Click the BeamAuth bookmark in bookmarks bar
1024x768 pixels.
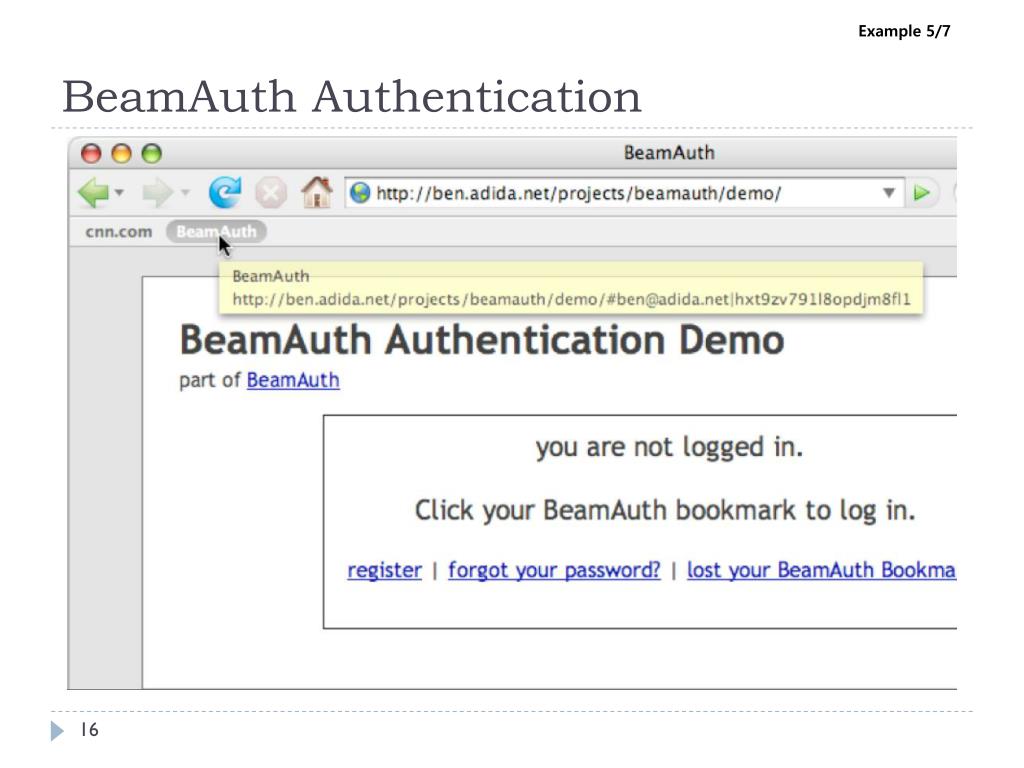[x=216, y=232]
